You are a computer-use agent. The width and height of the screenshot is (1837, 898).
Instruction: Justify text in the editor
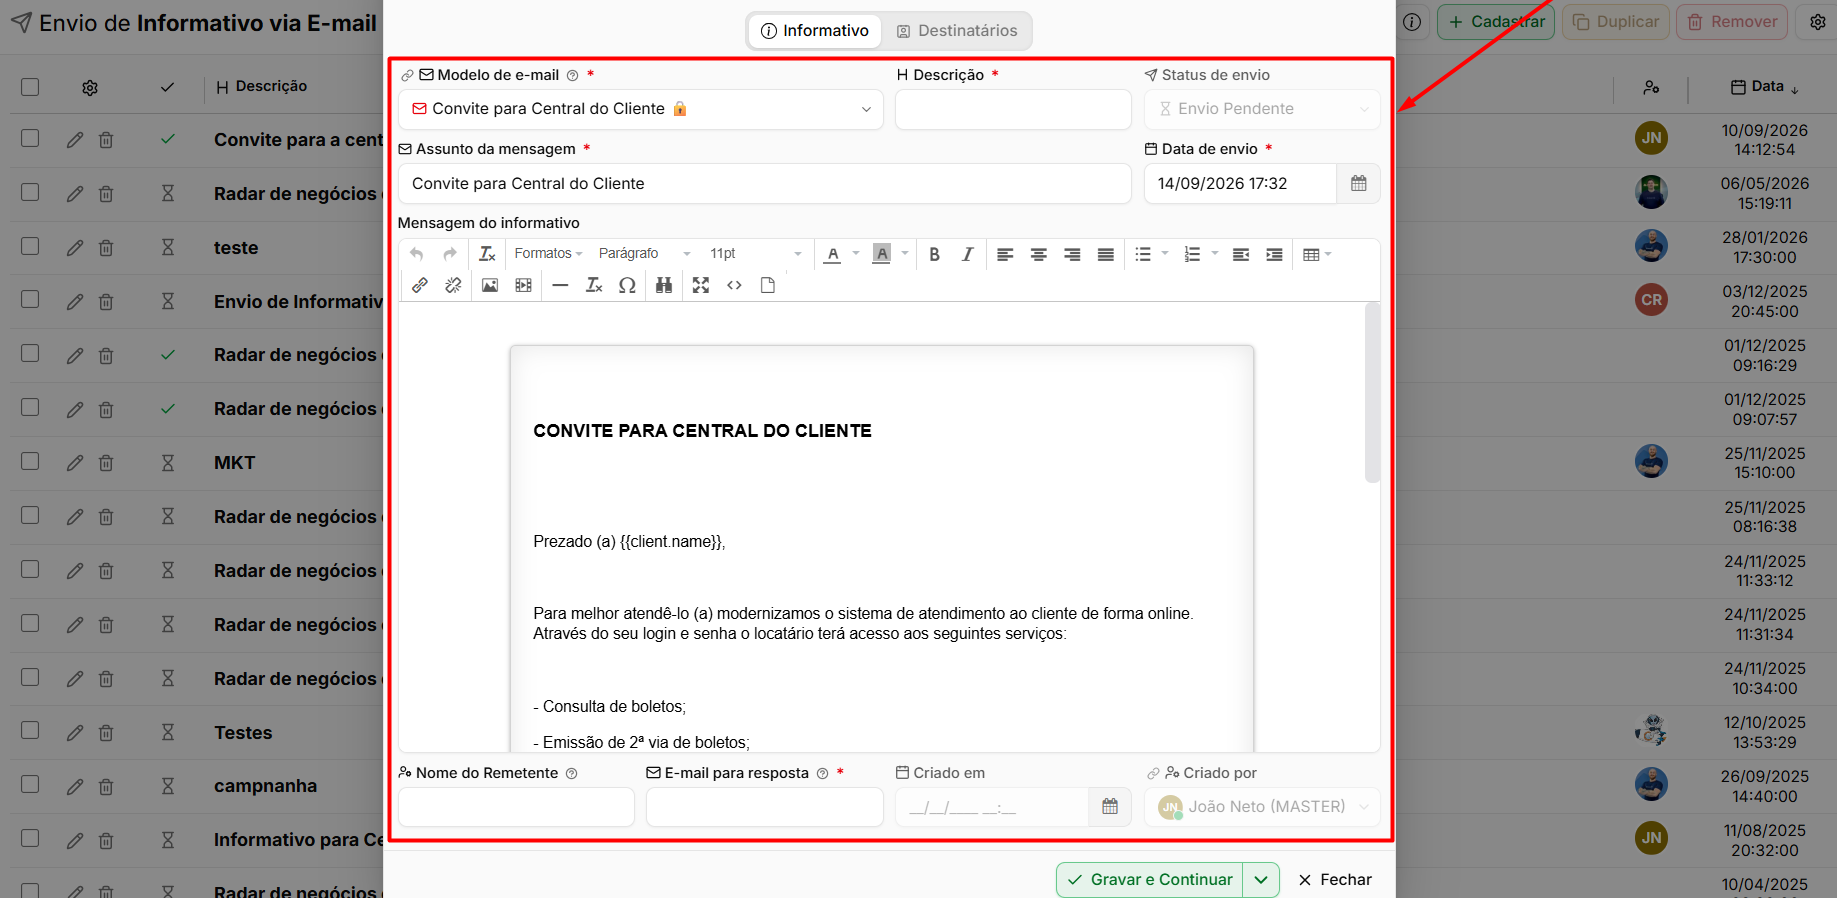point(1105,254)
